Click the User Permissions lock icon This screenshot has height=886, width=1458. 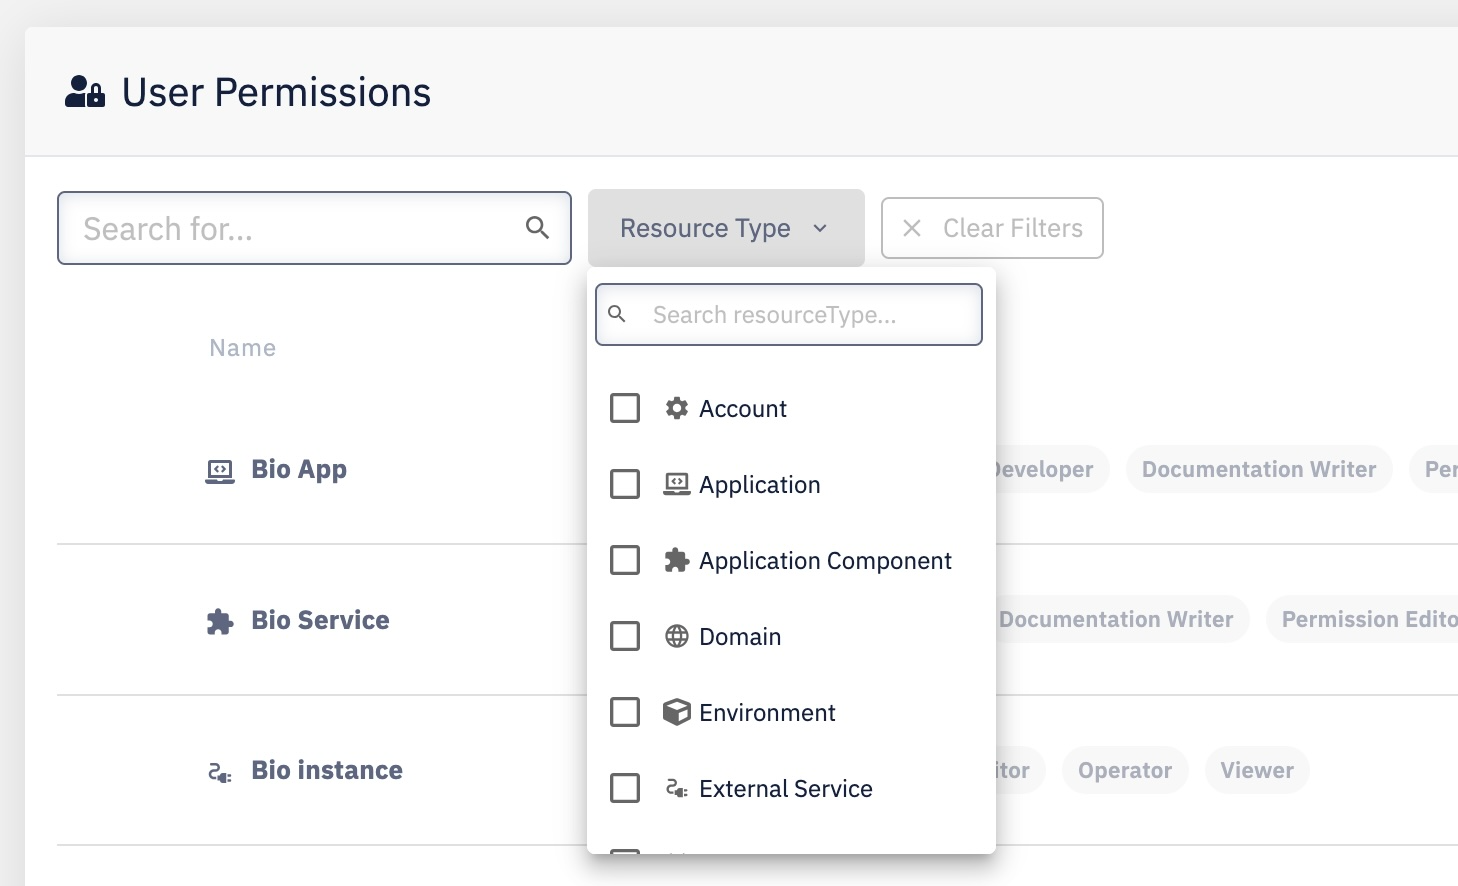tap(85, 92)
